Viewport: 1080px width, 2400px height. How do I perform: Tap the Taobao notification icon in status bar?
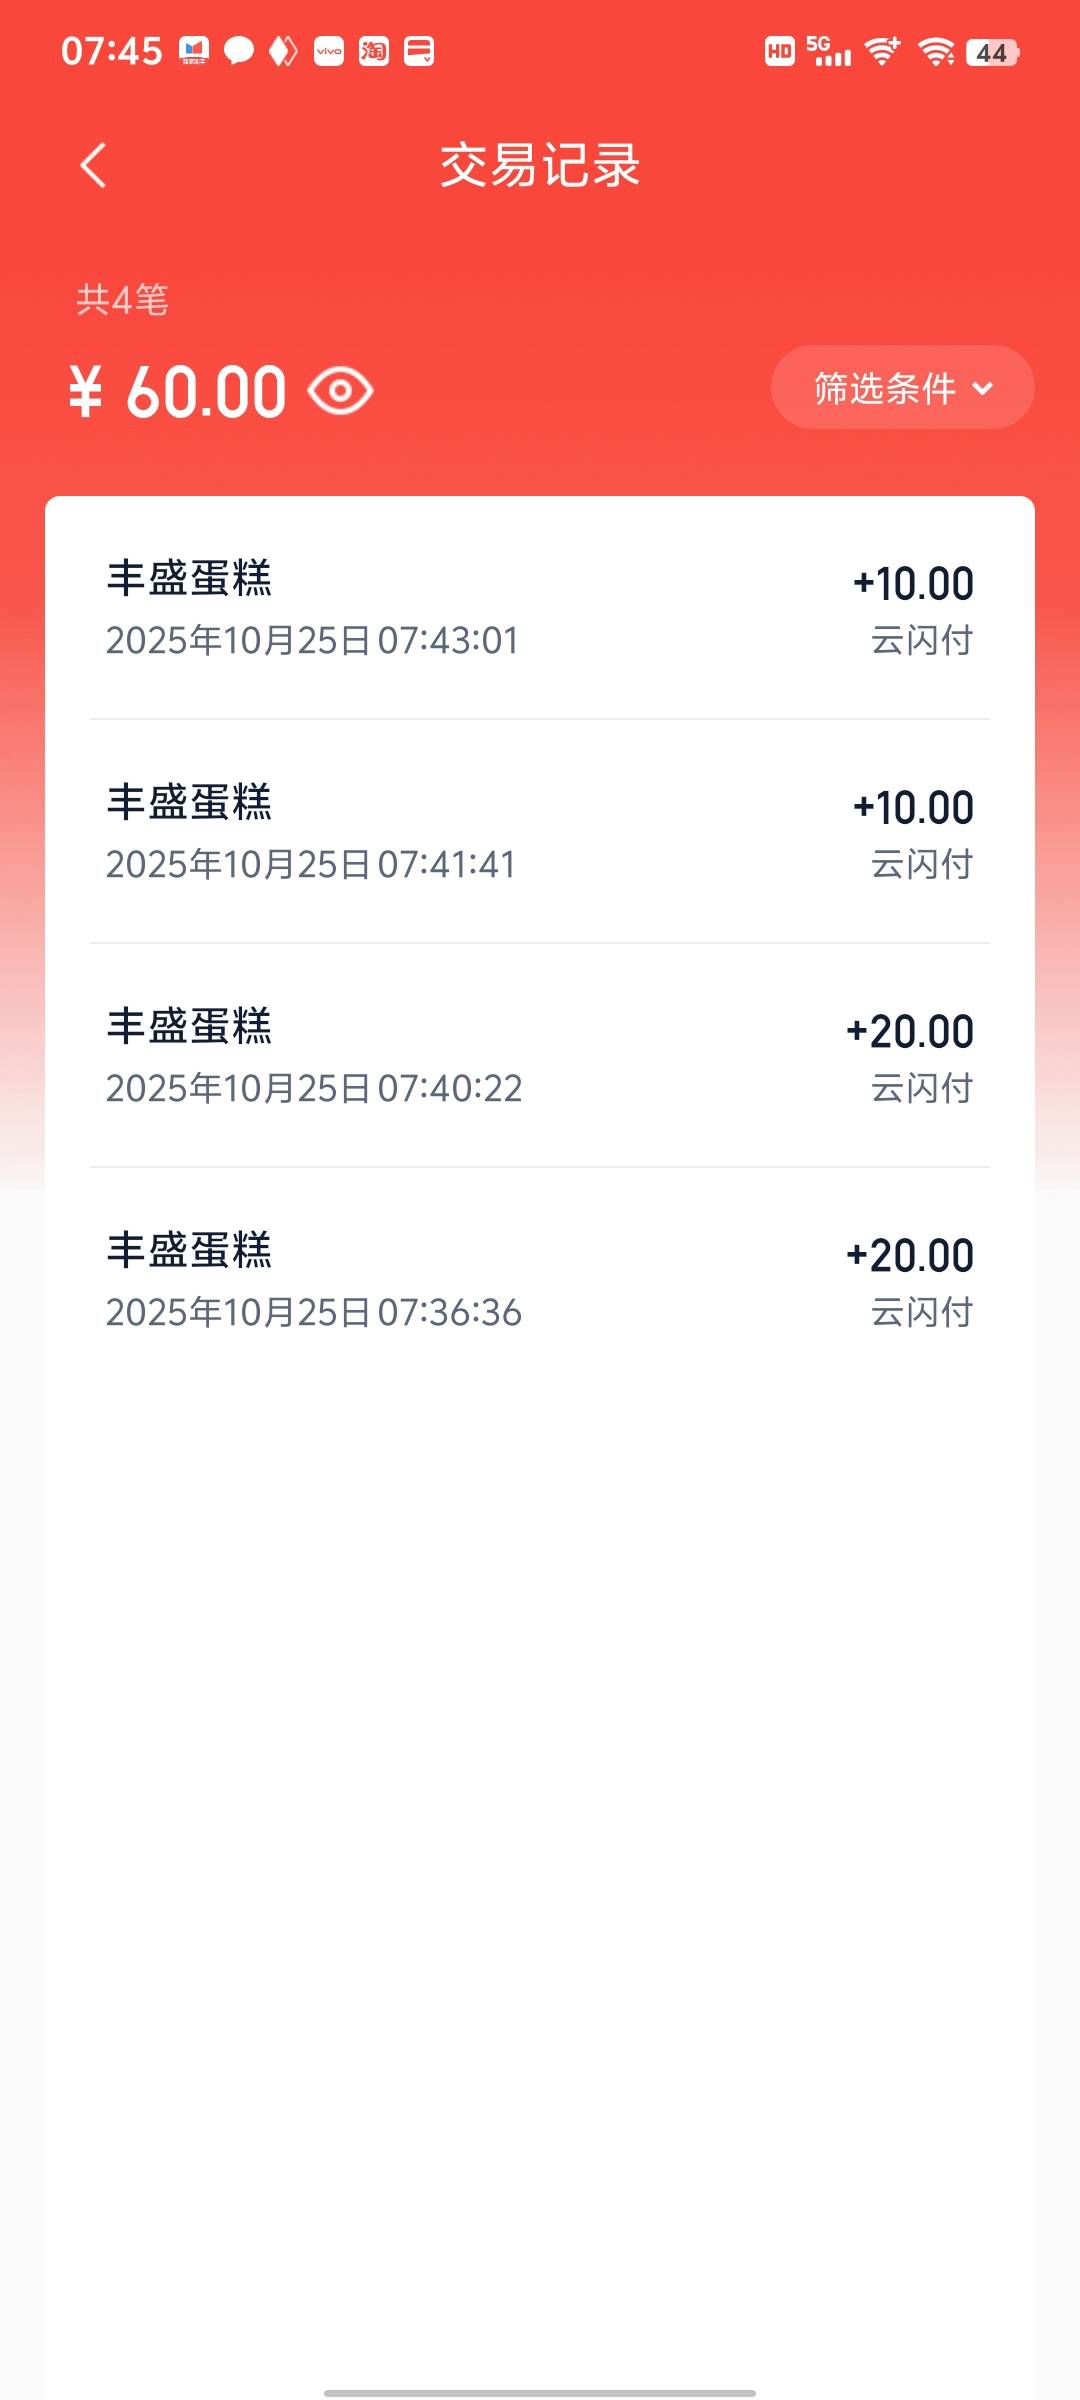[374, 51]
